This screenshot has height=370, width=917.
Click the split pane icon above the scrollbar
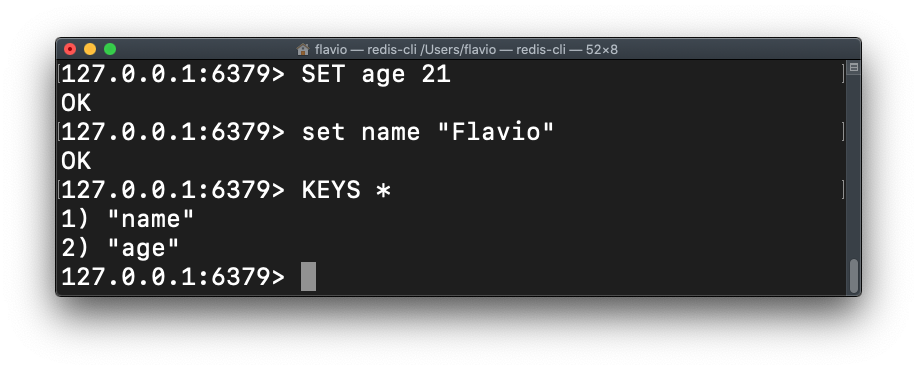853,67
